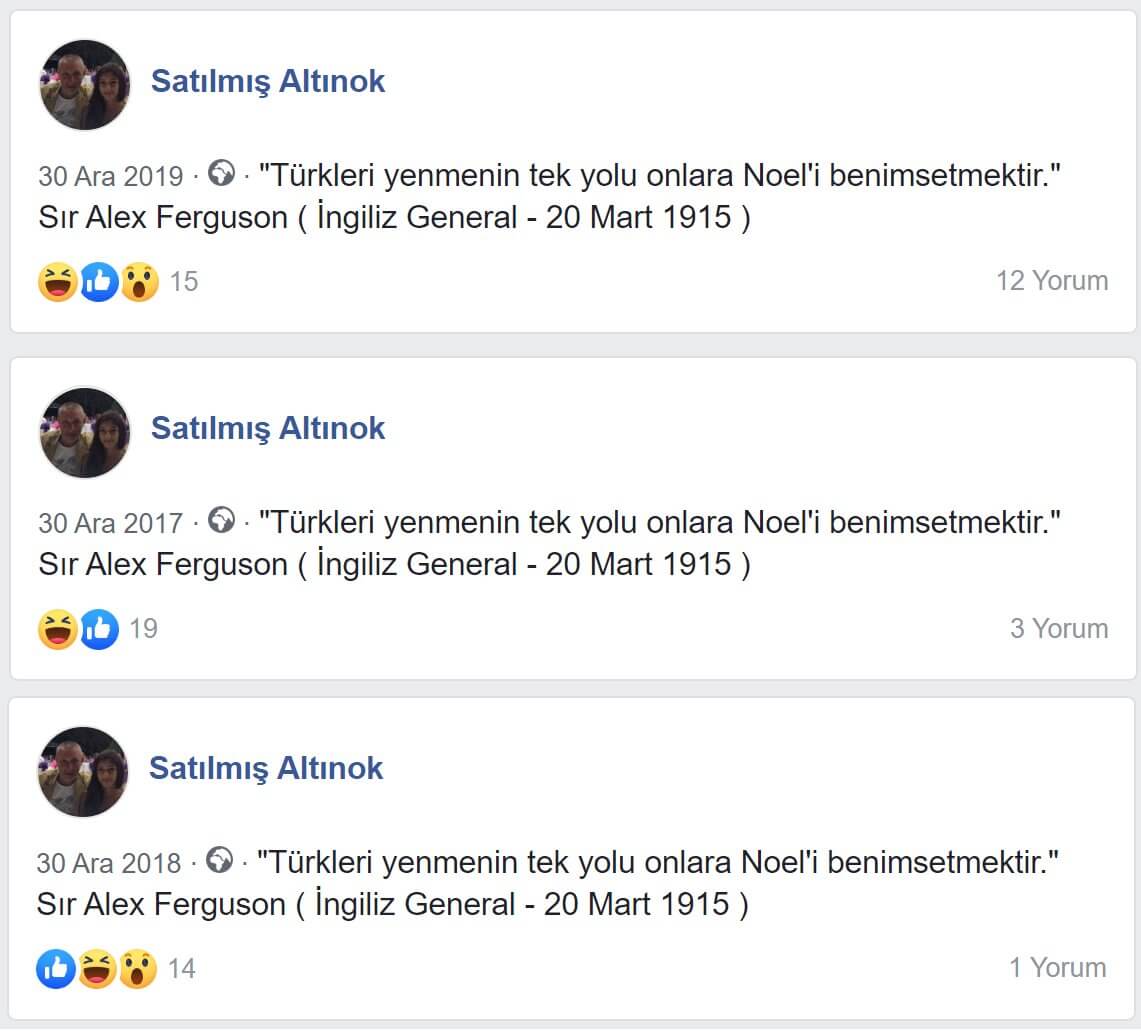Open Satılmış Altınok's name link on the 2019 post
This screenshot has height=1031, width=1141.
click(267, 81)
